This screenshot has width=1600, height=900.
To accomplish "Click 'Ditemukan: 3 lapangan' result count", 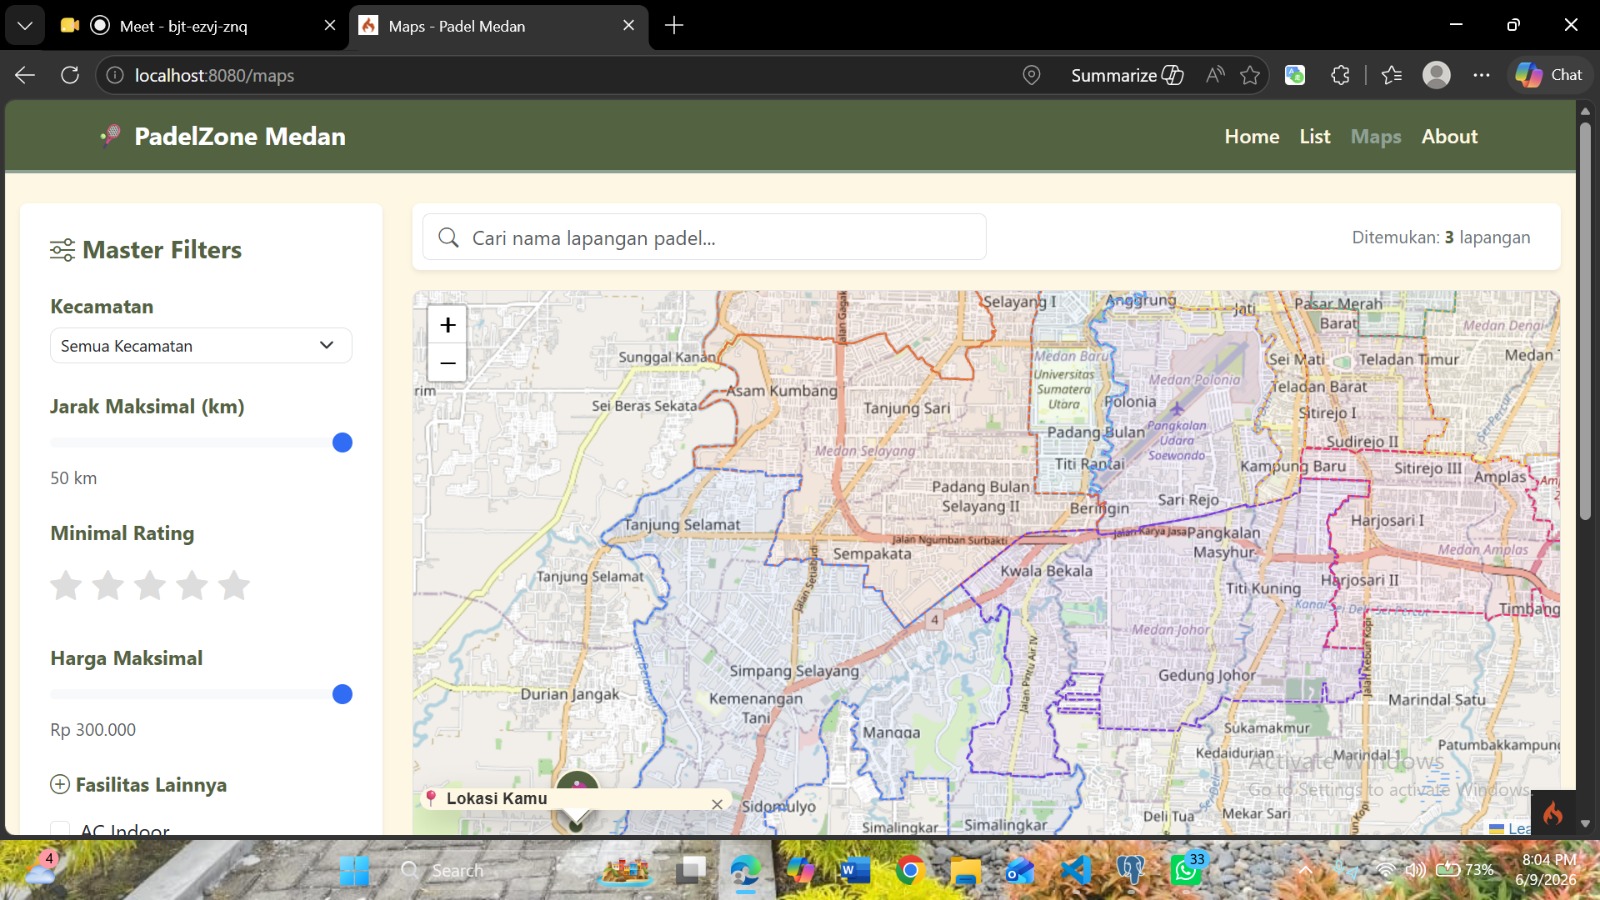I will 1441,237.
